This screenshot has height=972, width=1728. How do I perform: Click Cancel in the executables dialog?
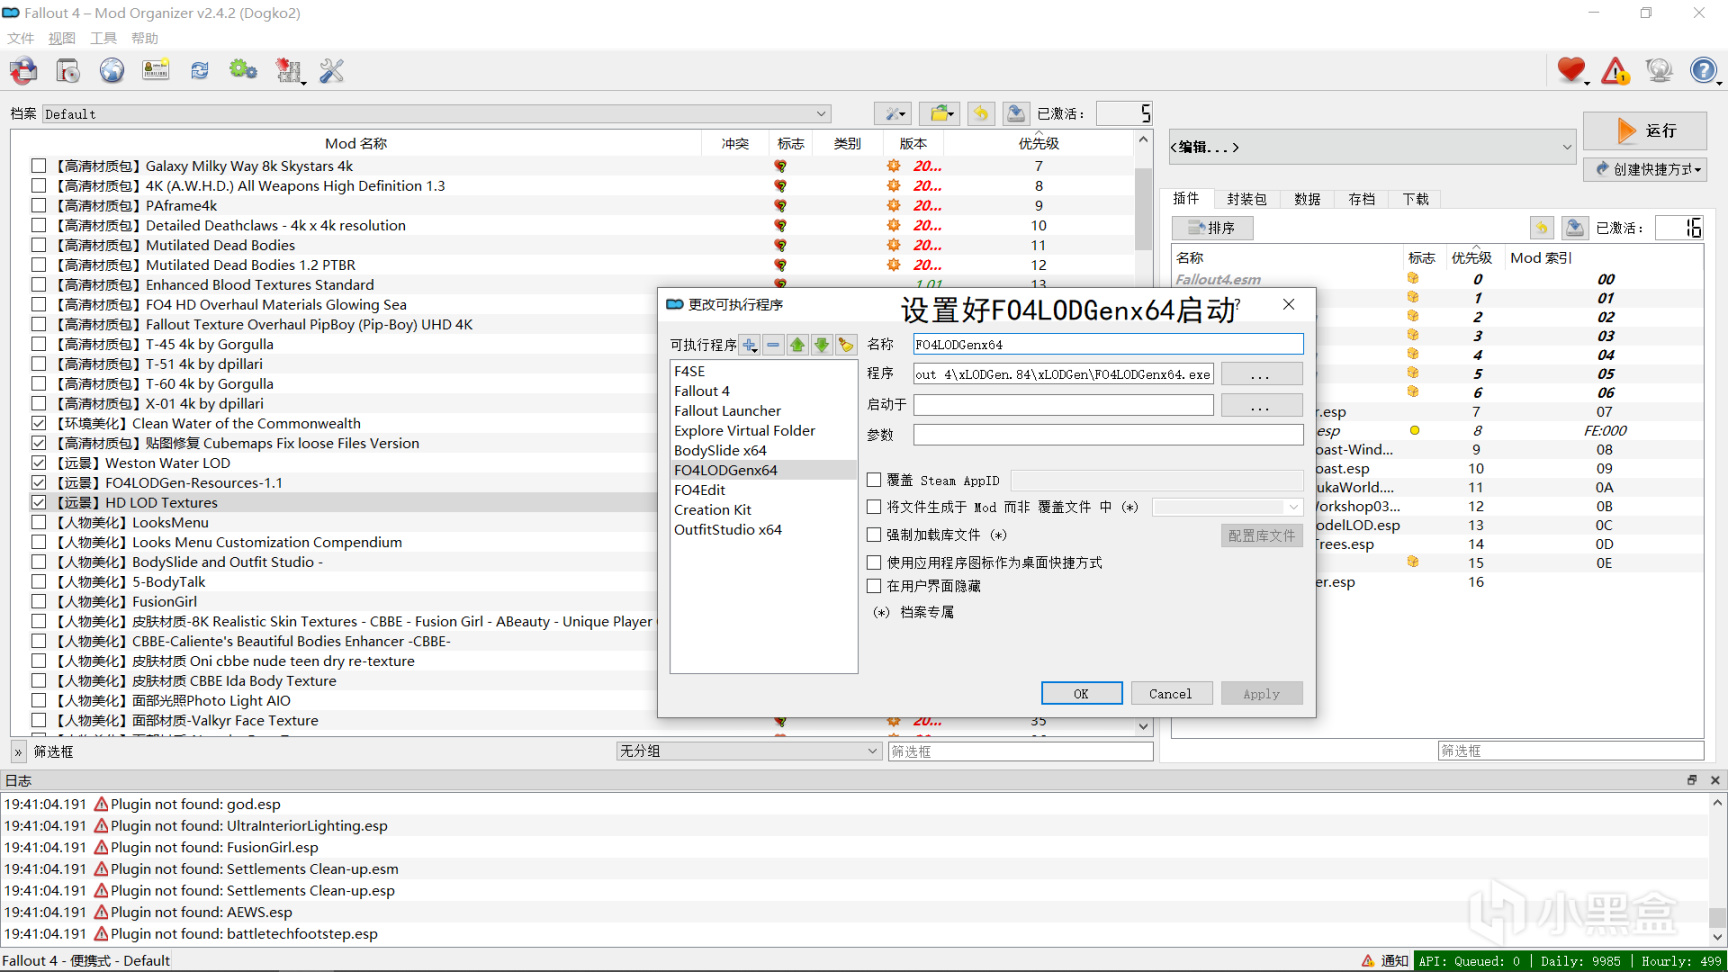pos(1170,693)
